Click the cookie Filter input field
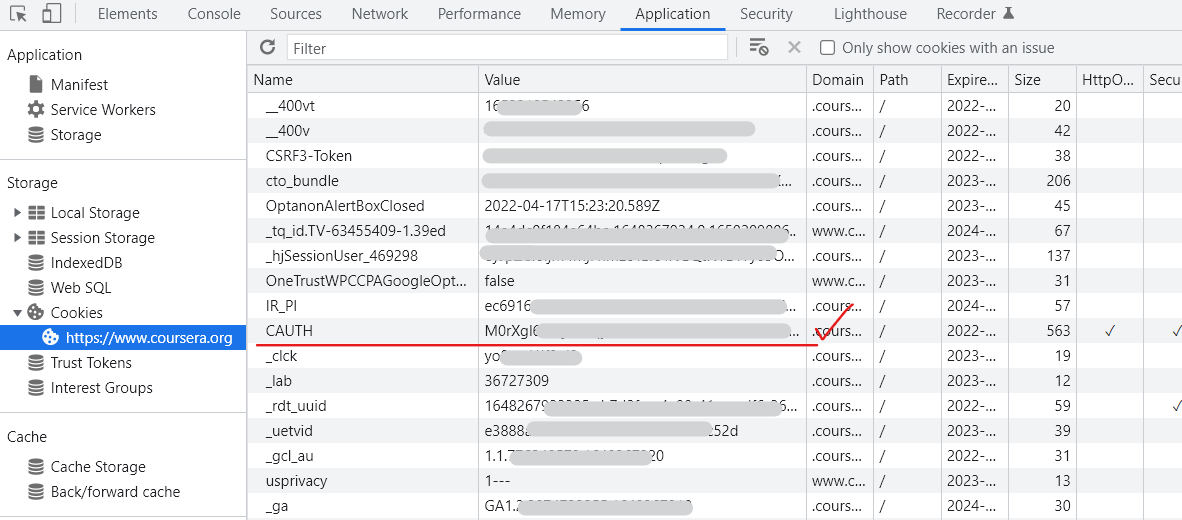1182x520 pixels. pyautogui.click(x=507, y=47)
